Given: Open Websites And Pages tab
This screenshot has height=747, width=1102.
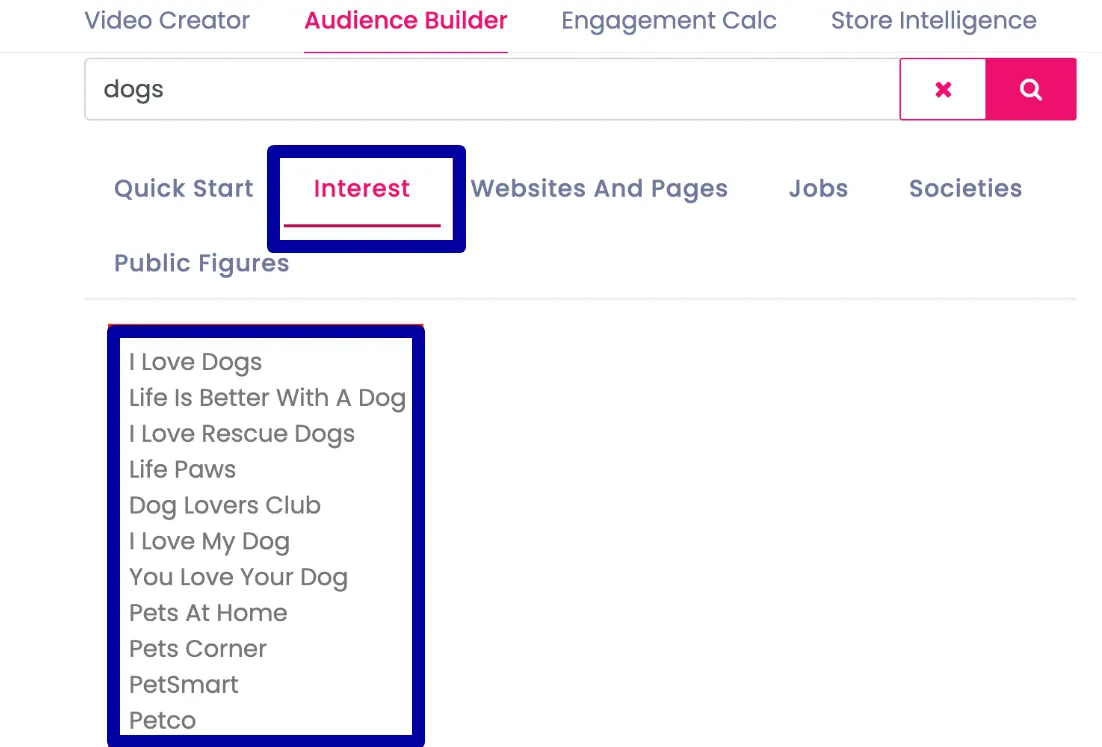Looking at the screenshot, I should [x=599, y=188].
